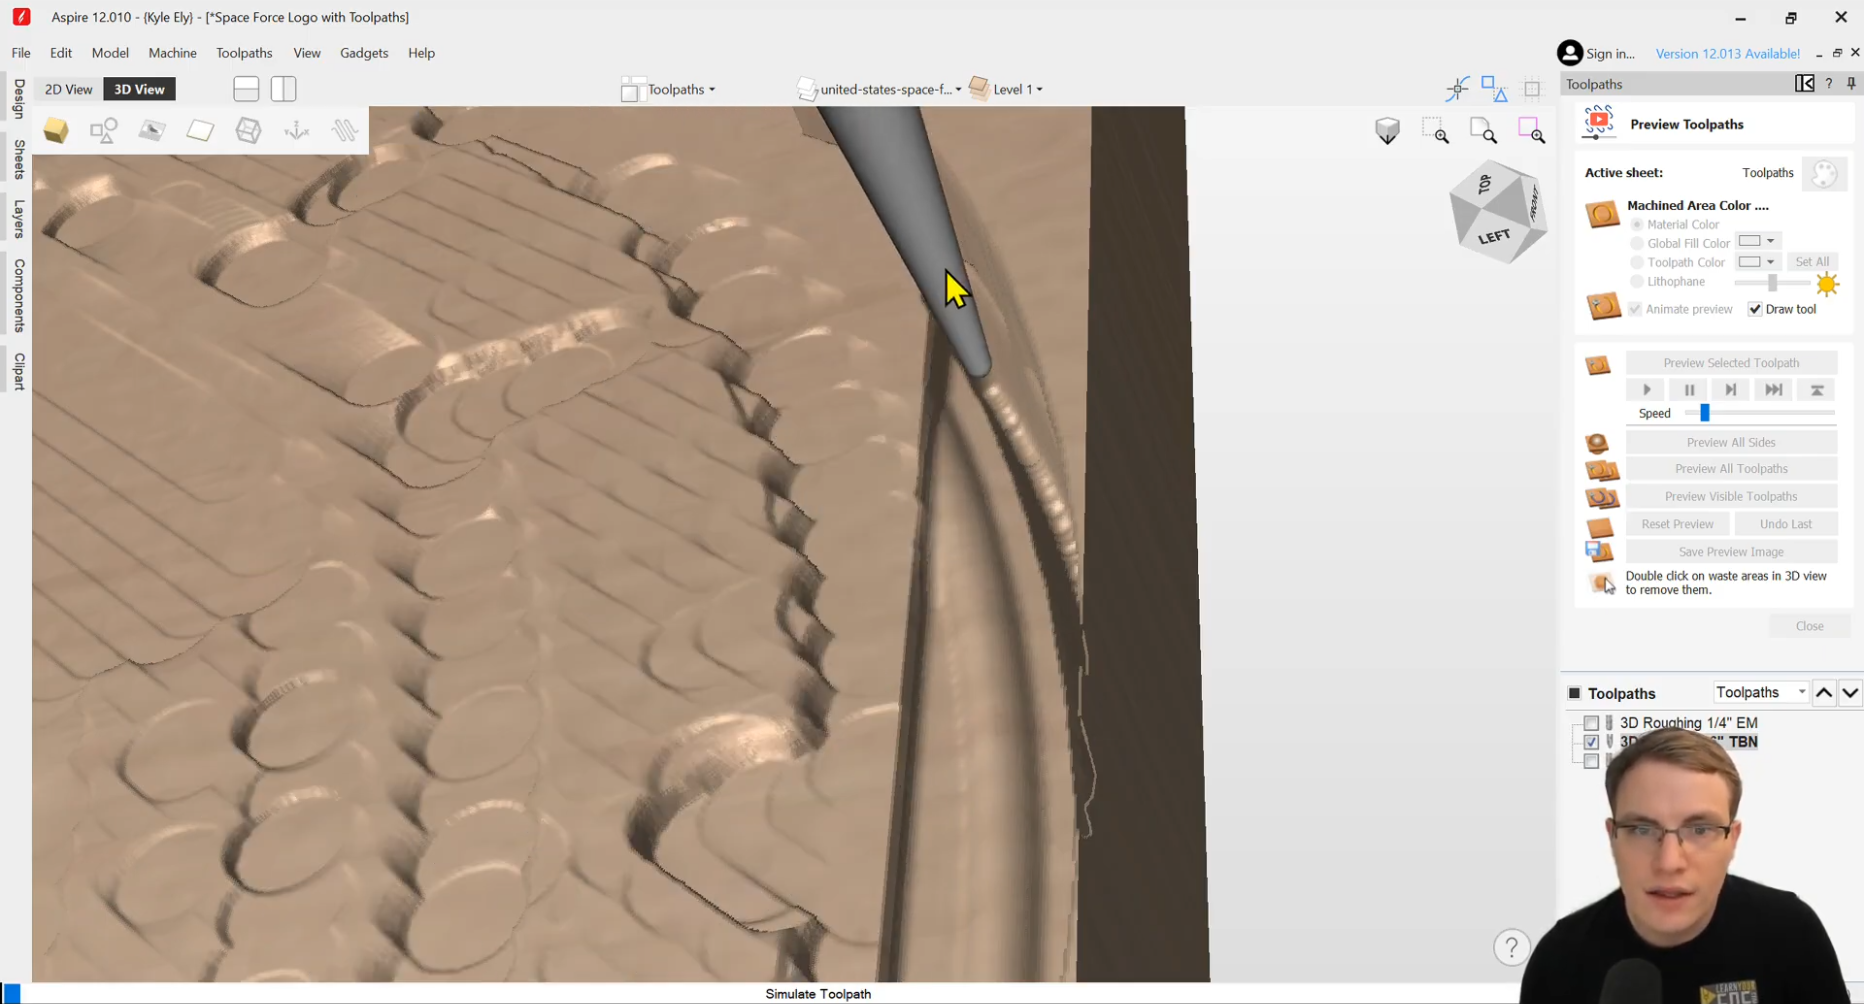Pin the Toolpaths panel
This screenshot has height=1004, width=1864.
point(1851,84)
